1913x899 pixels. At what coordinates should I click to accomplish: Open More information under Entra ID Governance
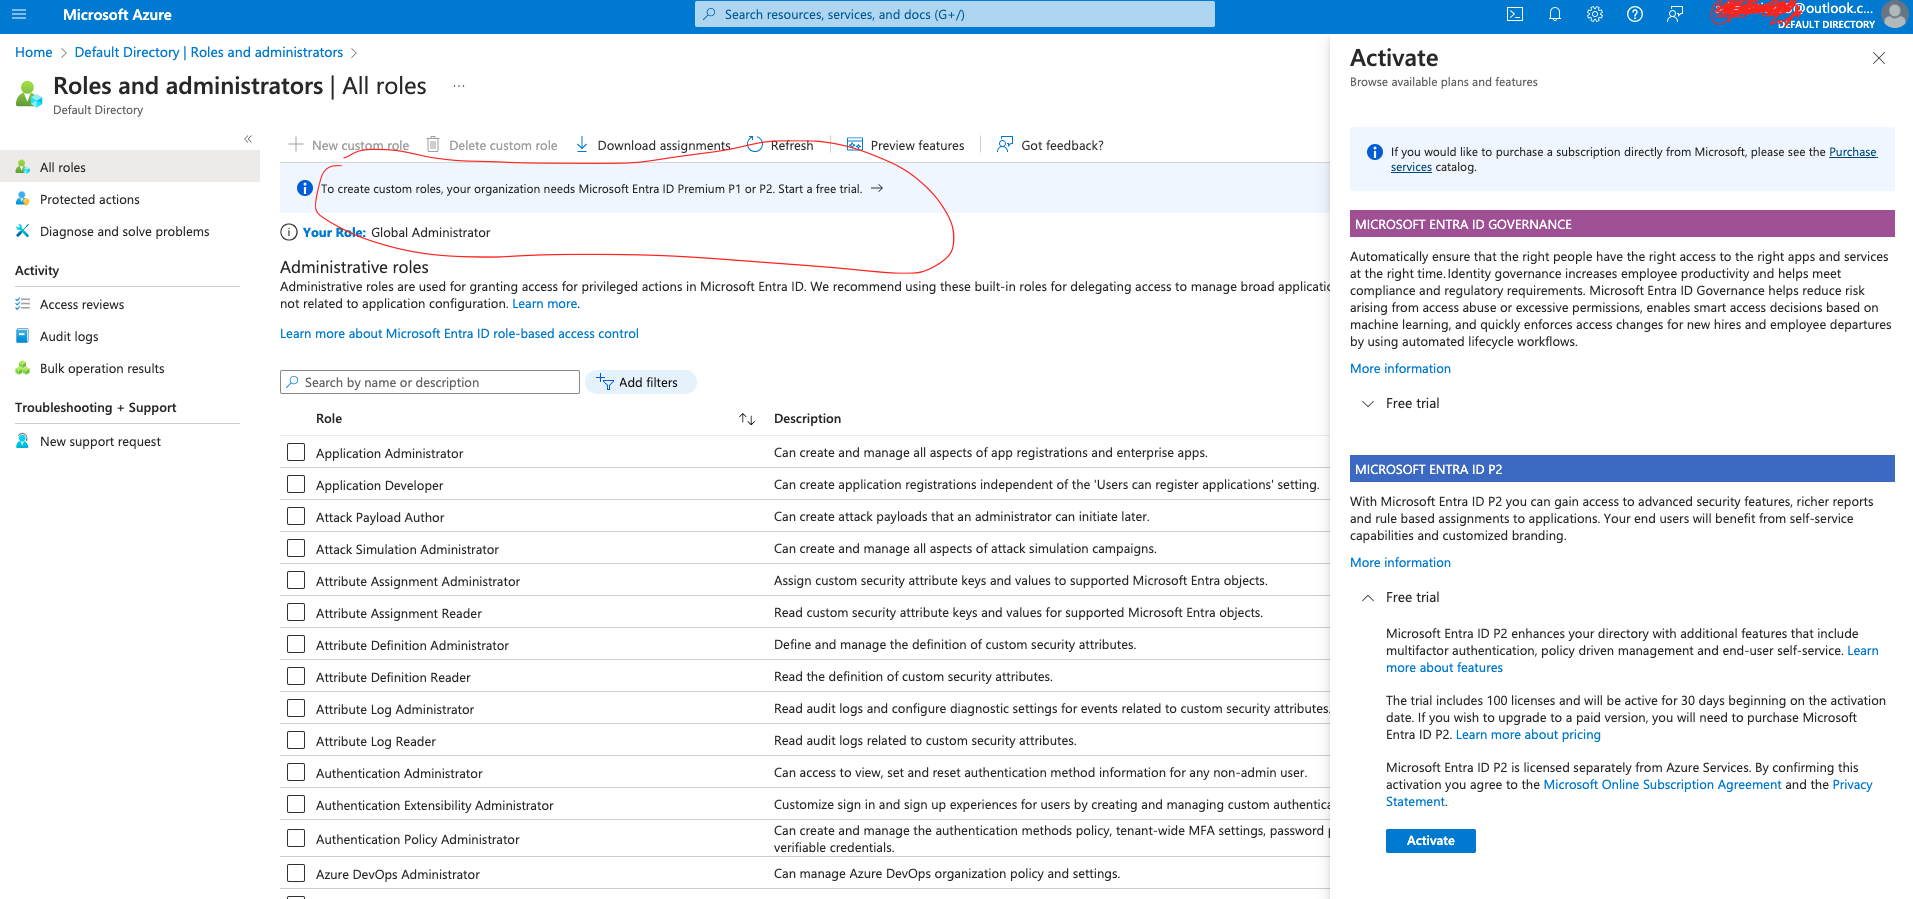coord(1400,369)
